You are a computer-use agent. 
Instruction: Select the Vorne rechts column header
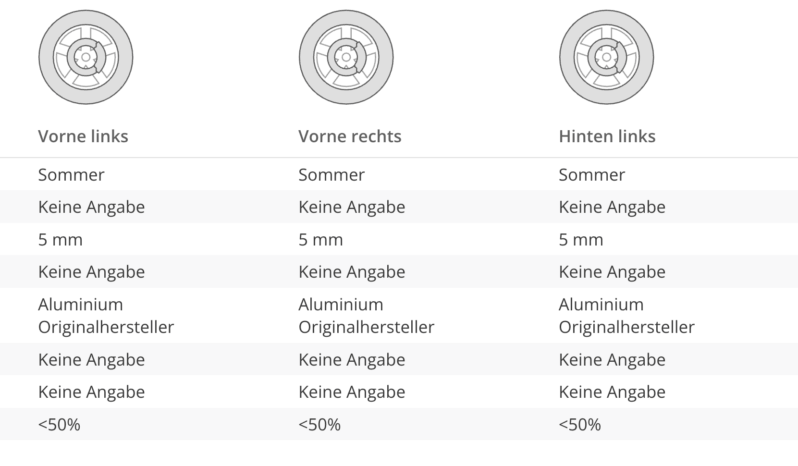[350, 136]
